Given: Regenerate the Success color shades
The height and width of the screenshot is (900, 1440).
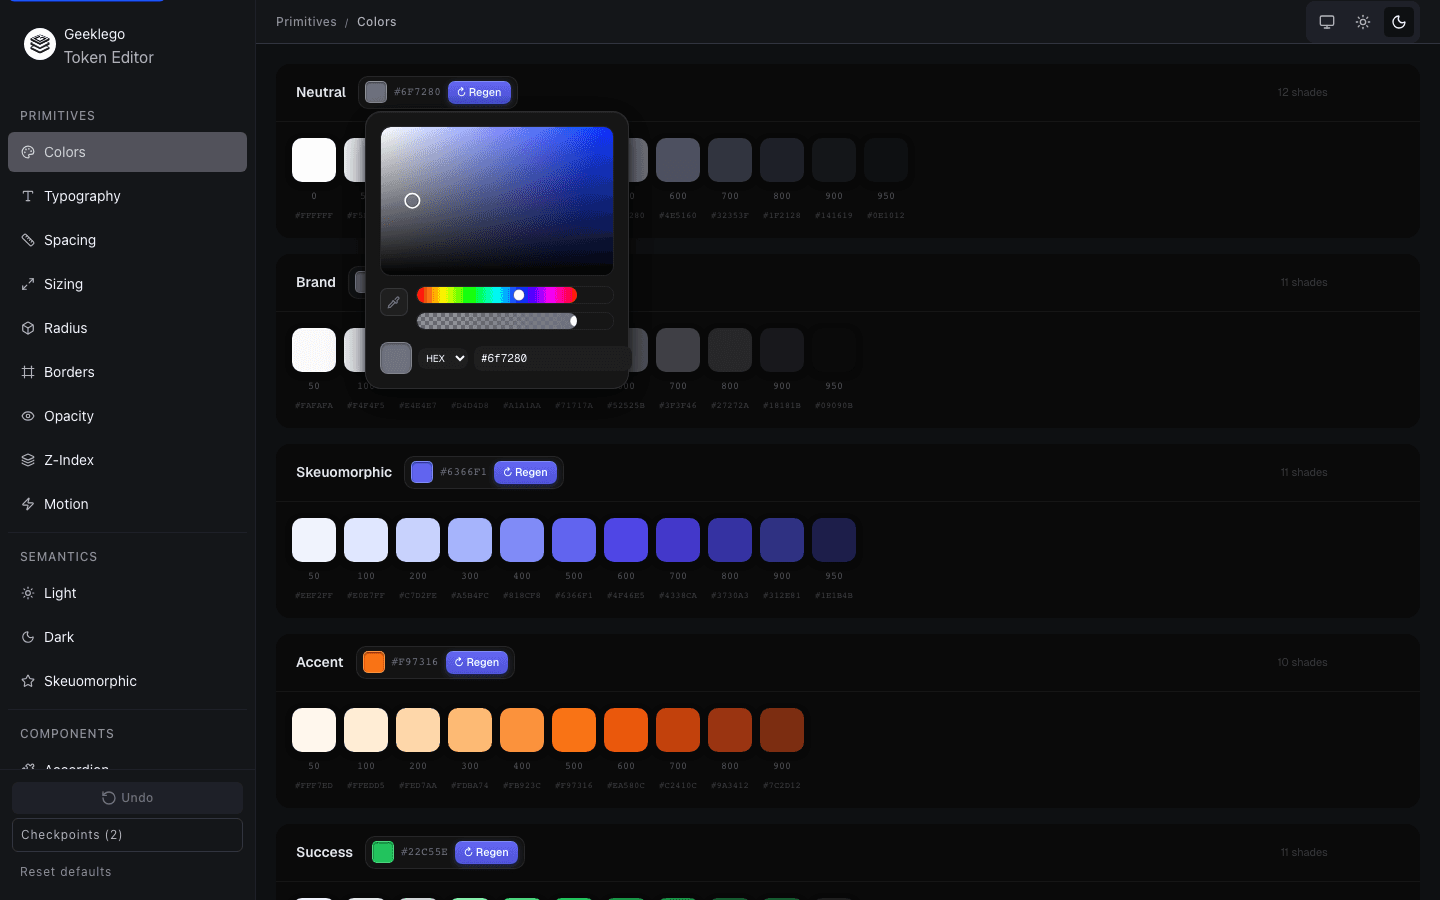Looking at the screenshot, I should pyautogui.click(x=486, y=852).
